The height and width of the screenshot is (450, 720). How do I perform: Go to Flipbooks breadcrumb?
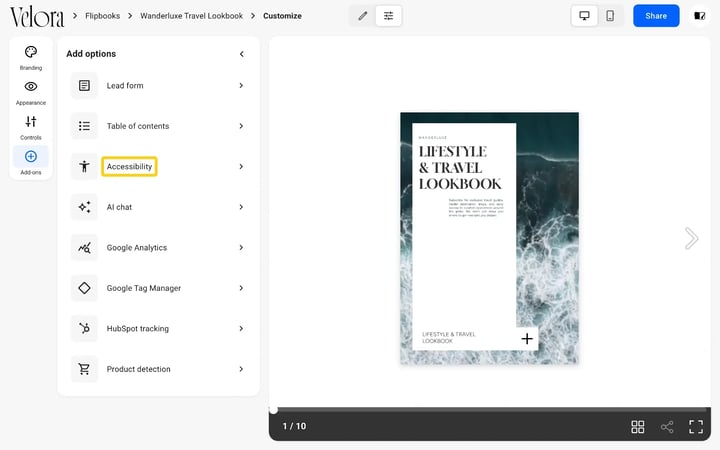[x=102, y=16]
